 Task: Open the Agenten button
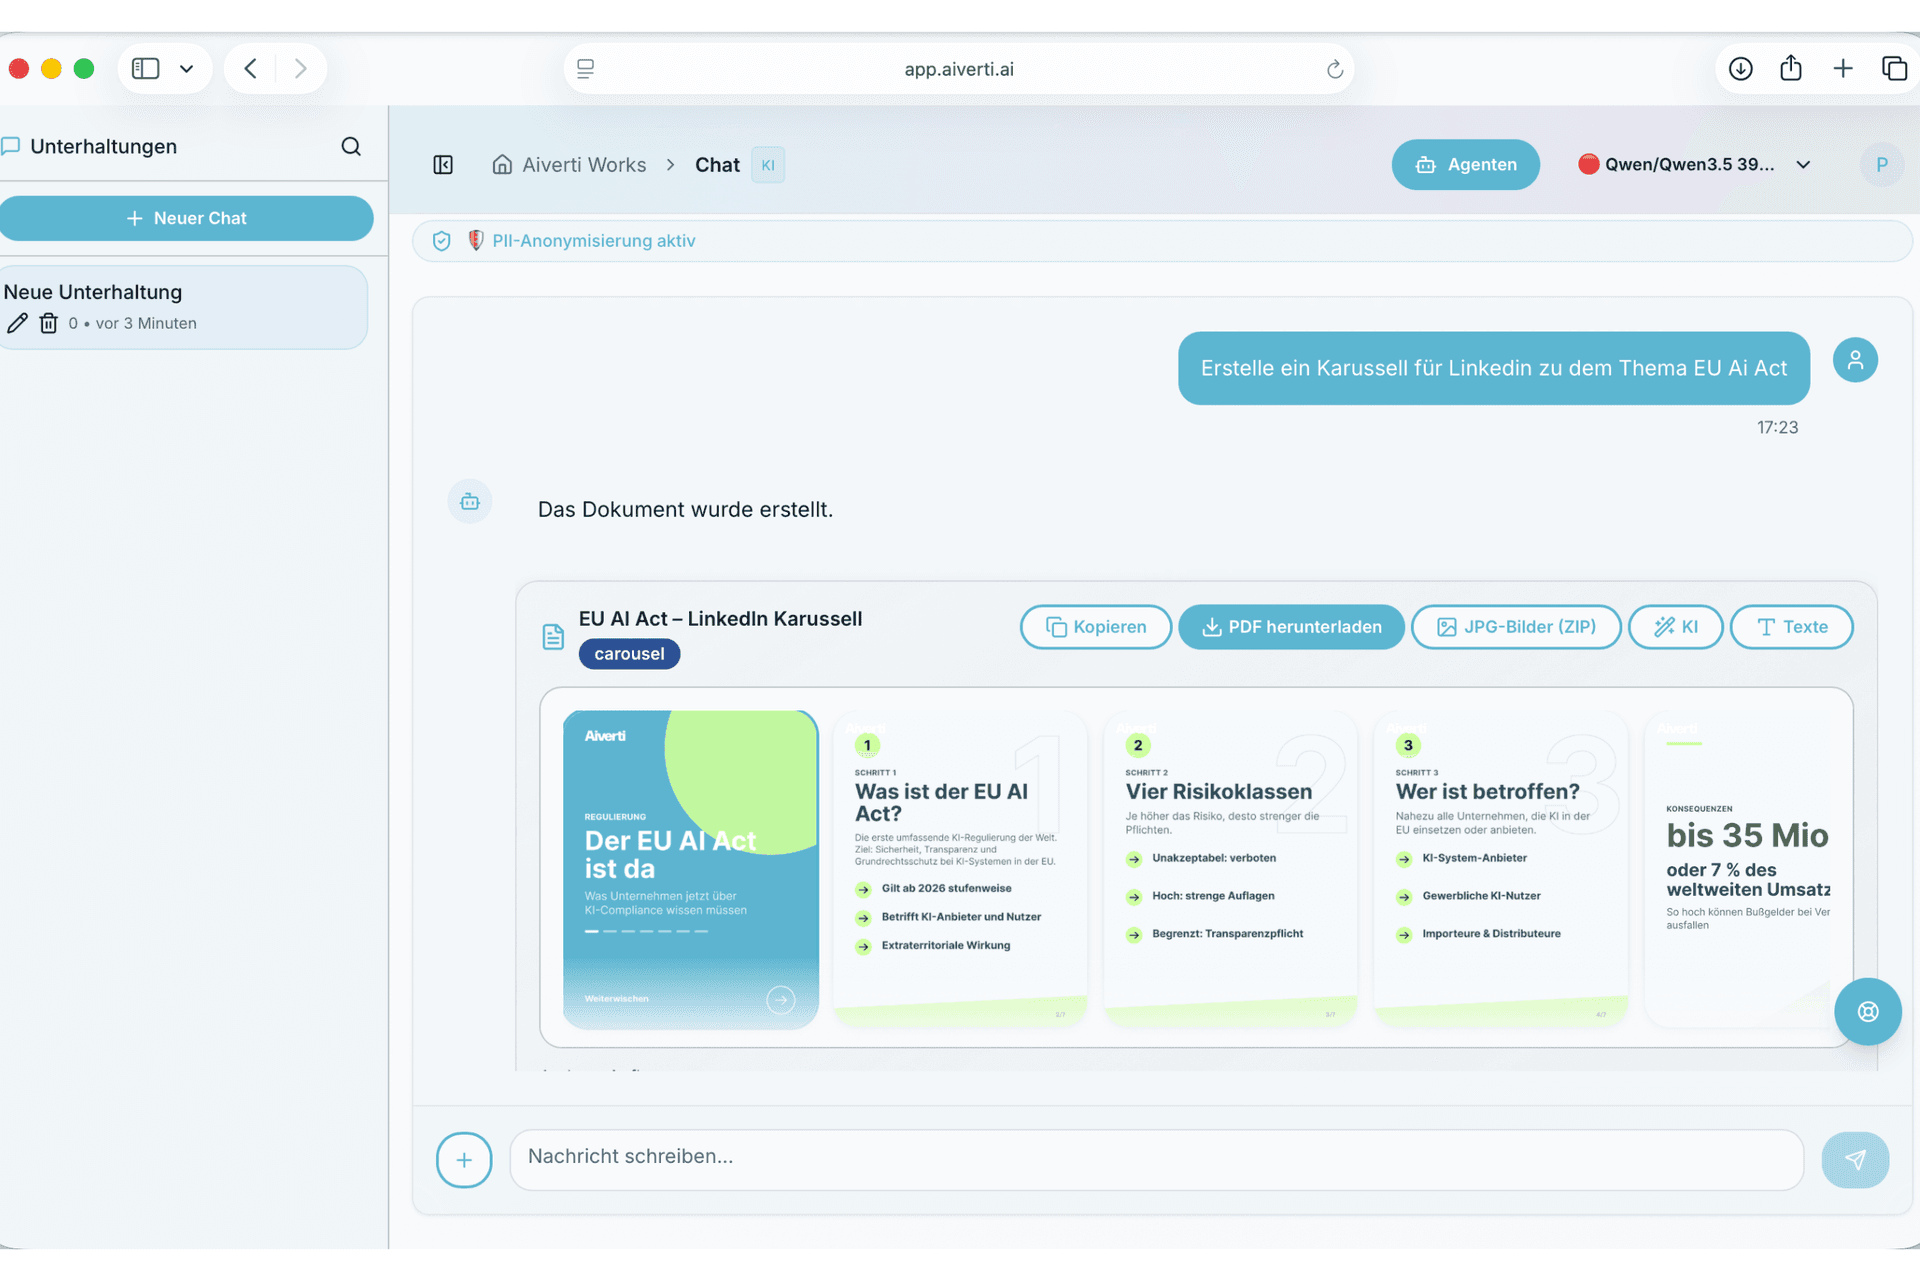click(1465, 165)
